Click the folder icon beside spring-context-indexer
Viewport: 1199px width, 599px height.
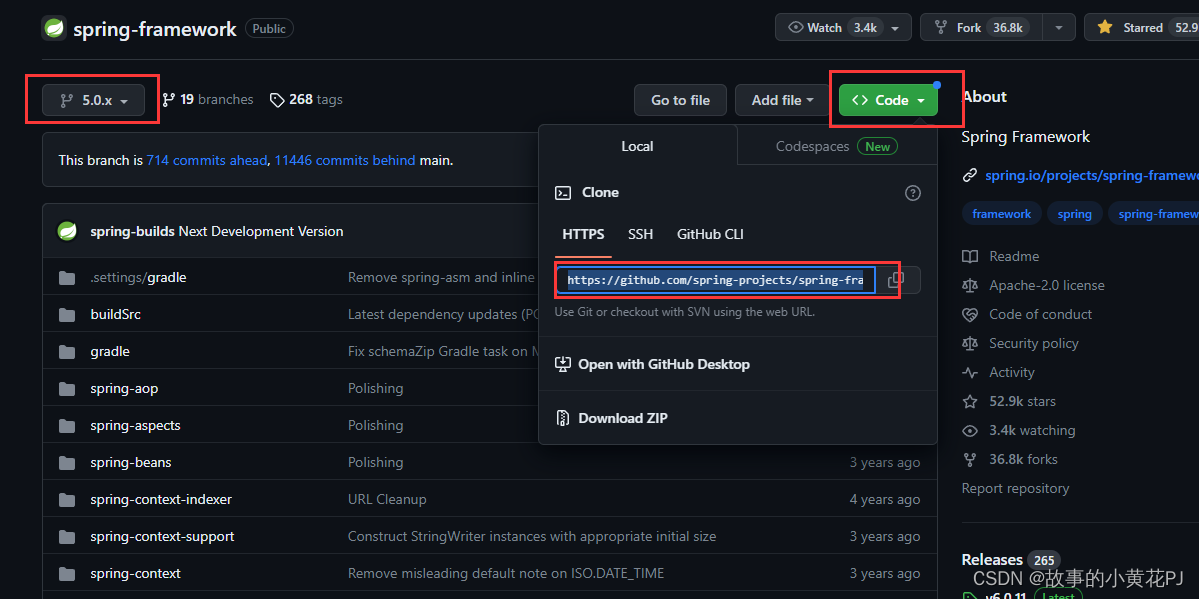[67, 500]
